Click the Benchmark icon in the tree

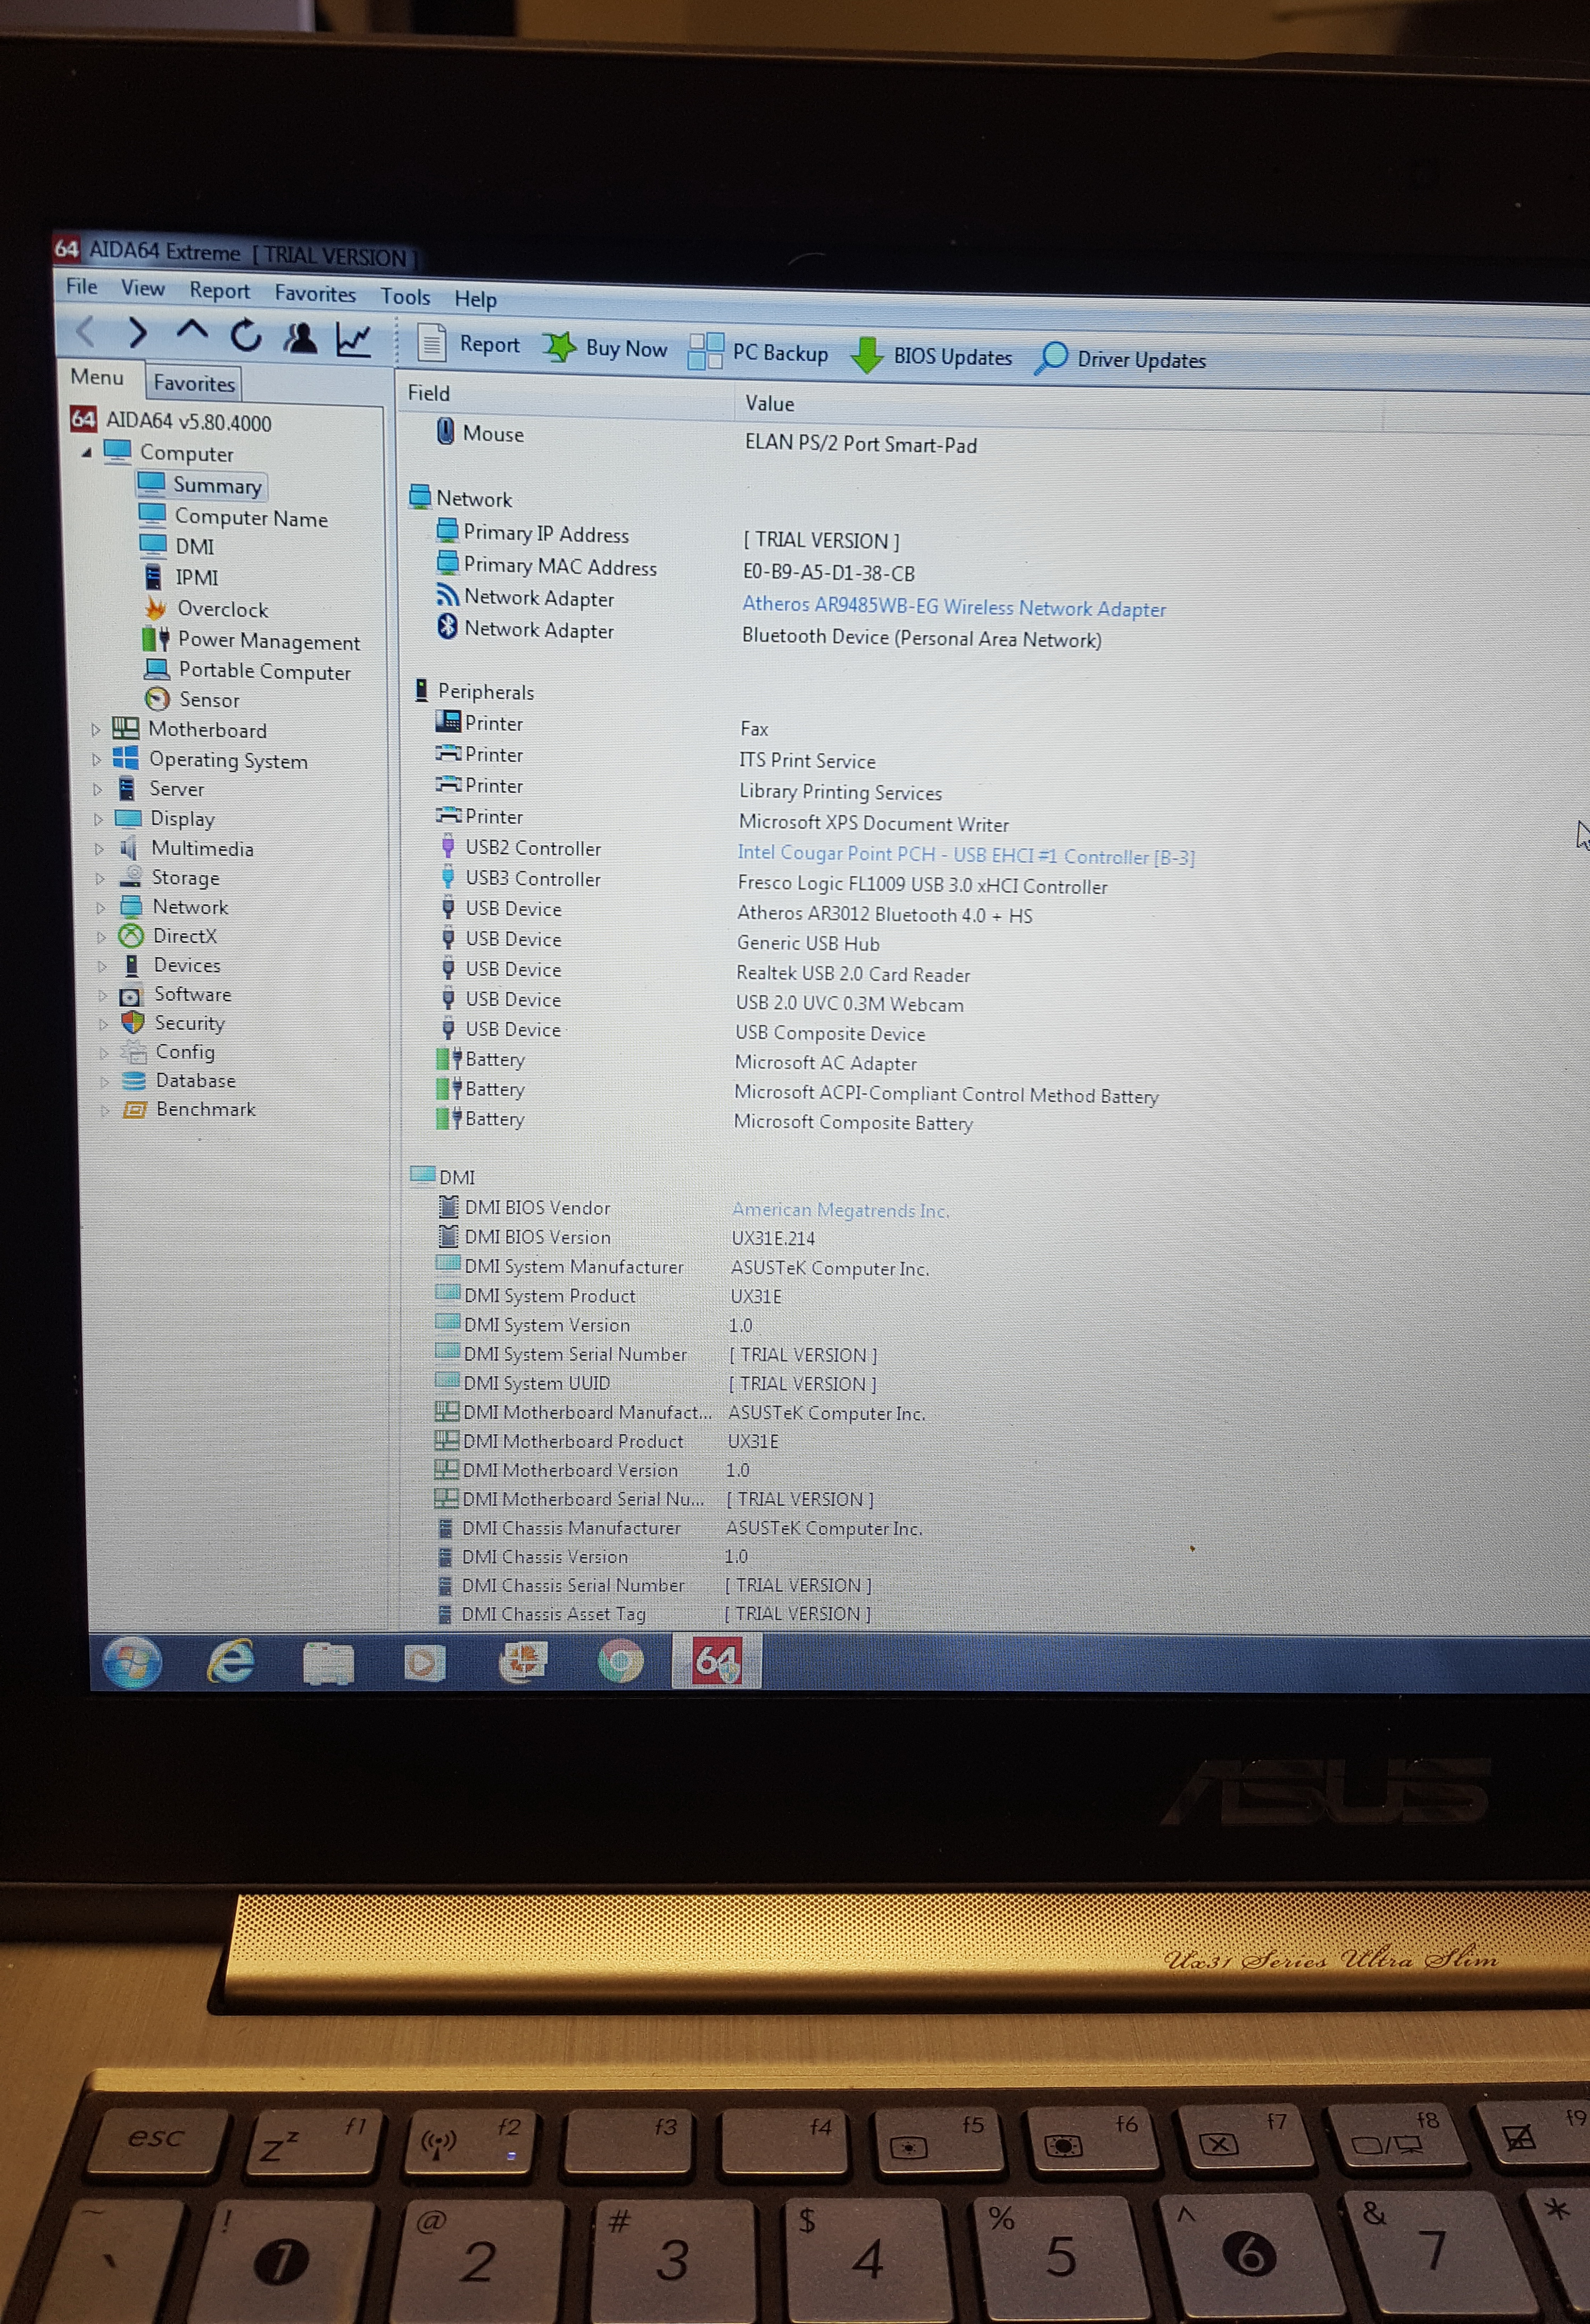[x=135, y=1110]
